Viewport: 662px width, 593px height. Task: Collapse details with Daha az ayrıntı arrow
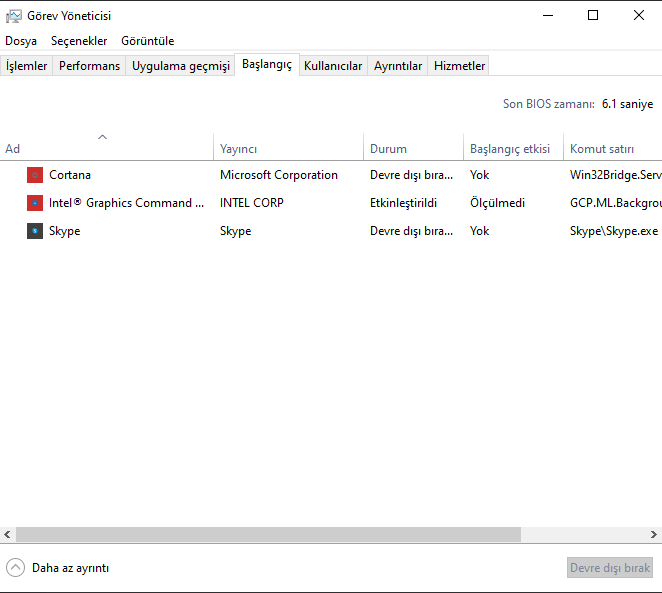[x=16, y=568]
